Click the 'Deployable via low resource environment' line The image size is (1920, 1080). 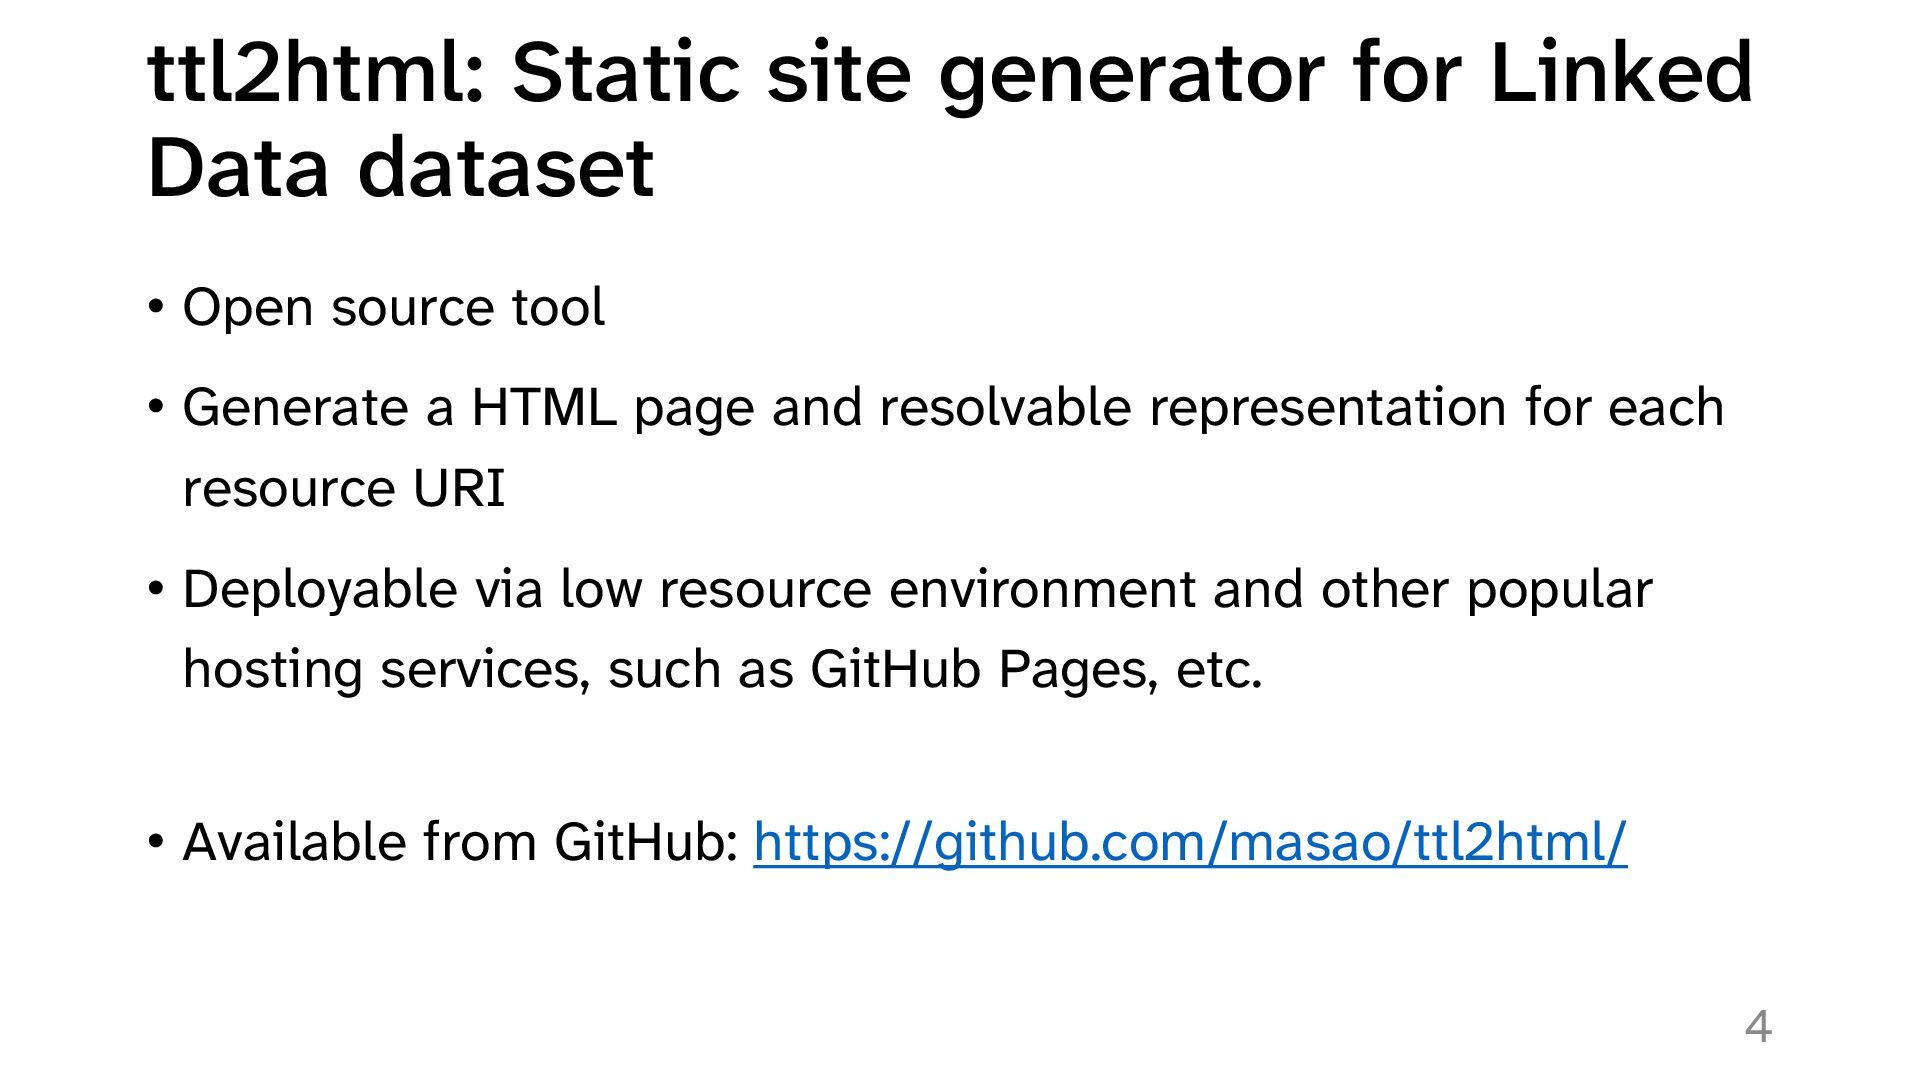pyautogui.click(x=917, y=589)
